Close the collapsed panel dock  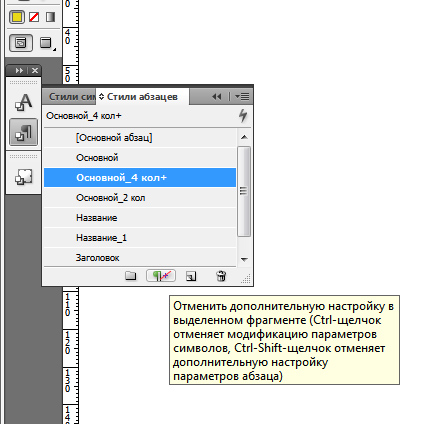coord(35,71)
